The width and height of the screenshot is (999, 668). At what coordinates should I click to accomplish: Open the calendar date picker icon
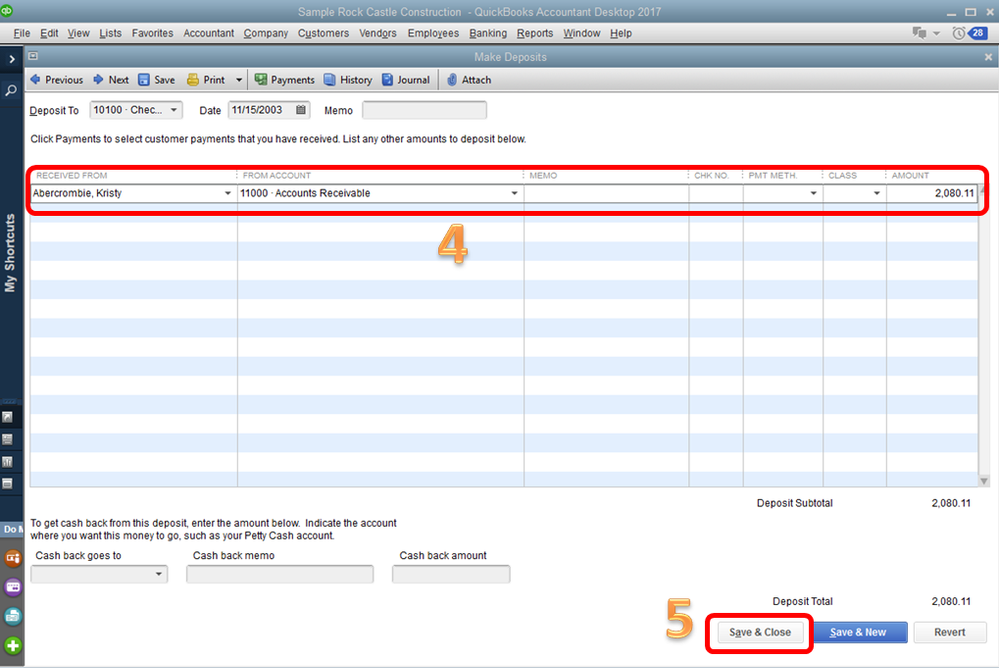(x=301, y=110)
